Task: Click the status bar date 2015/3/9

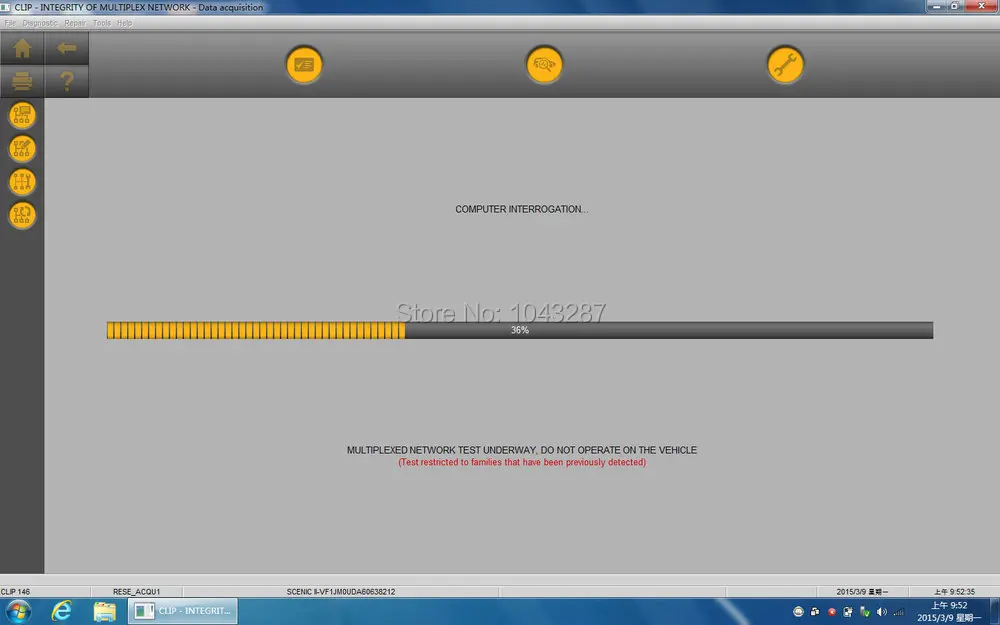Action: (862, 592)
